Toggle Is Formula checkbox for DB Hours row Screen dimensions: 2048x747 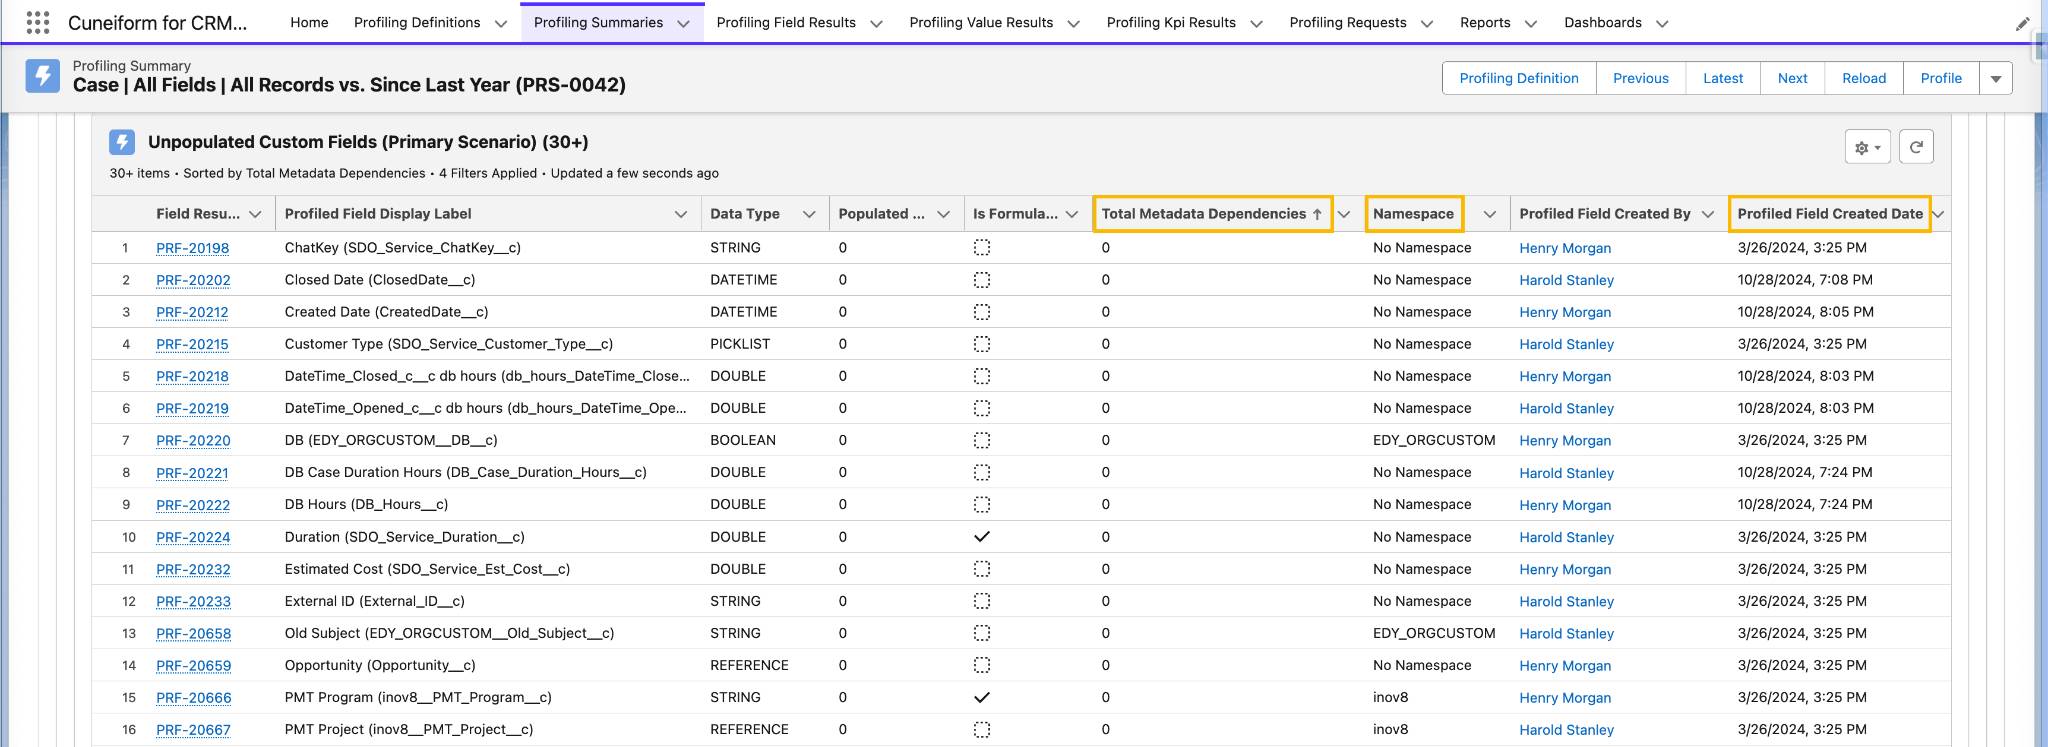tap(982, 505)
